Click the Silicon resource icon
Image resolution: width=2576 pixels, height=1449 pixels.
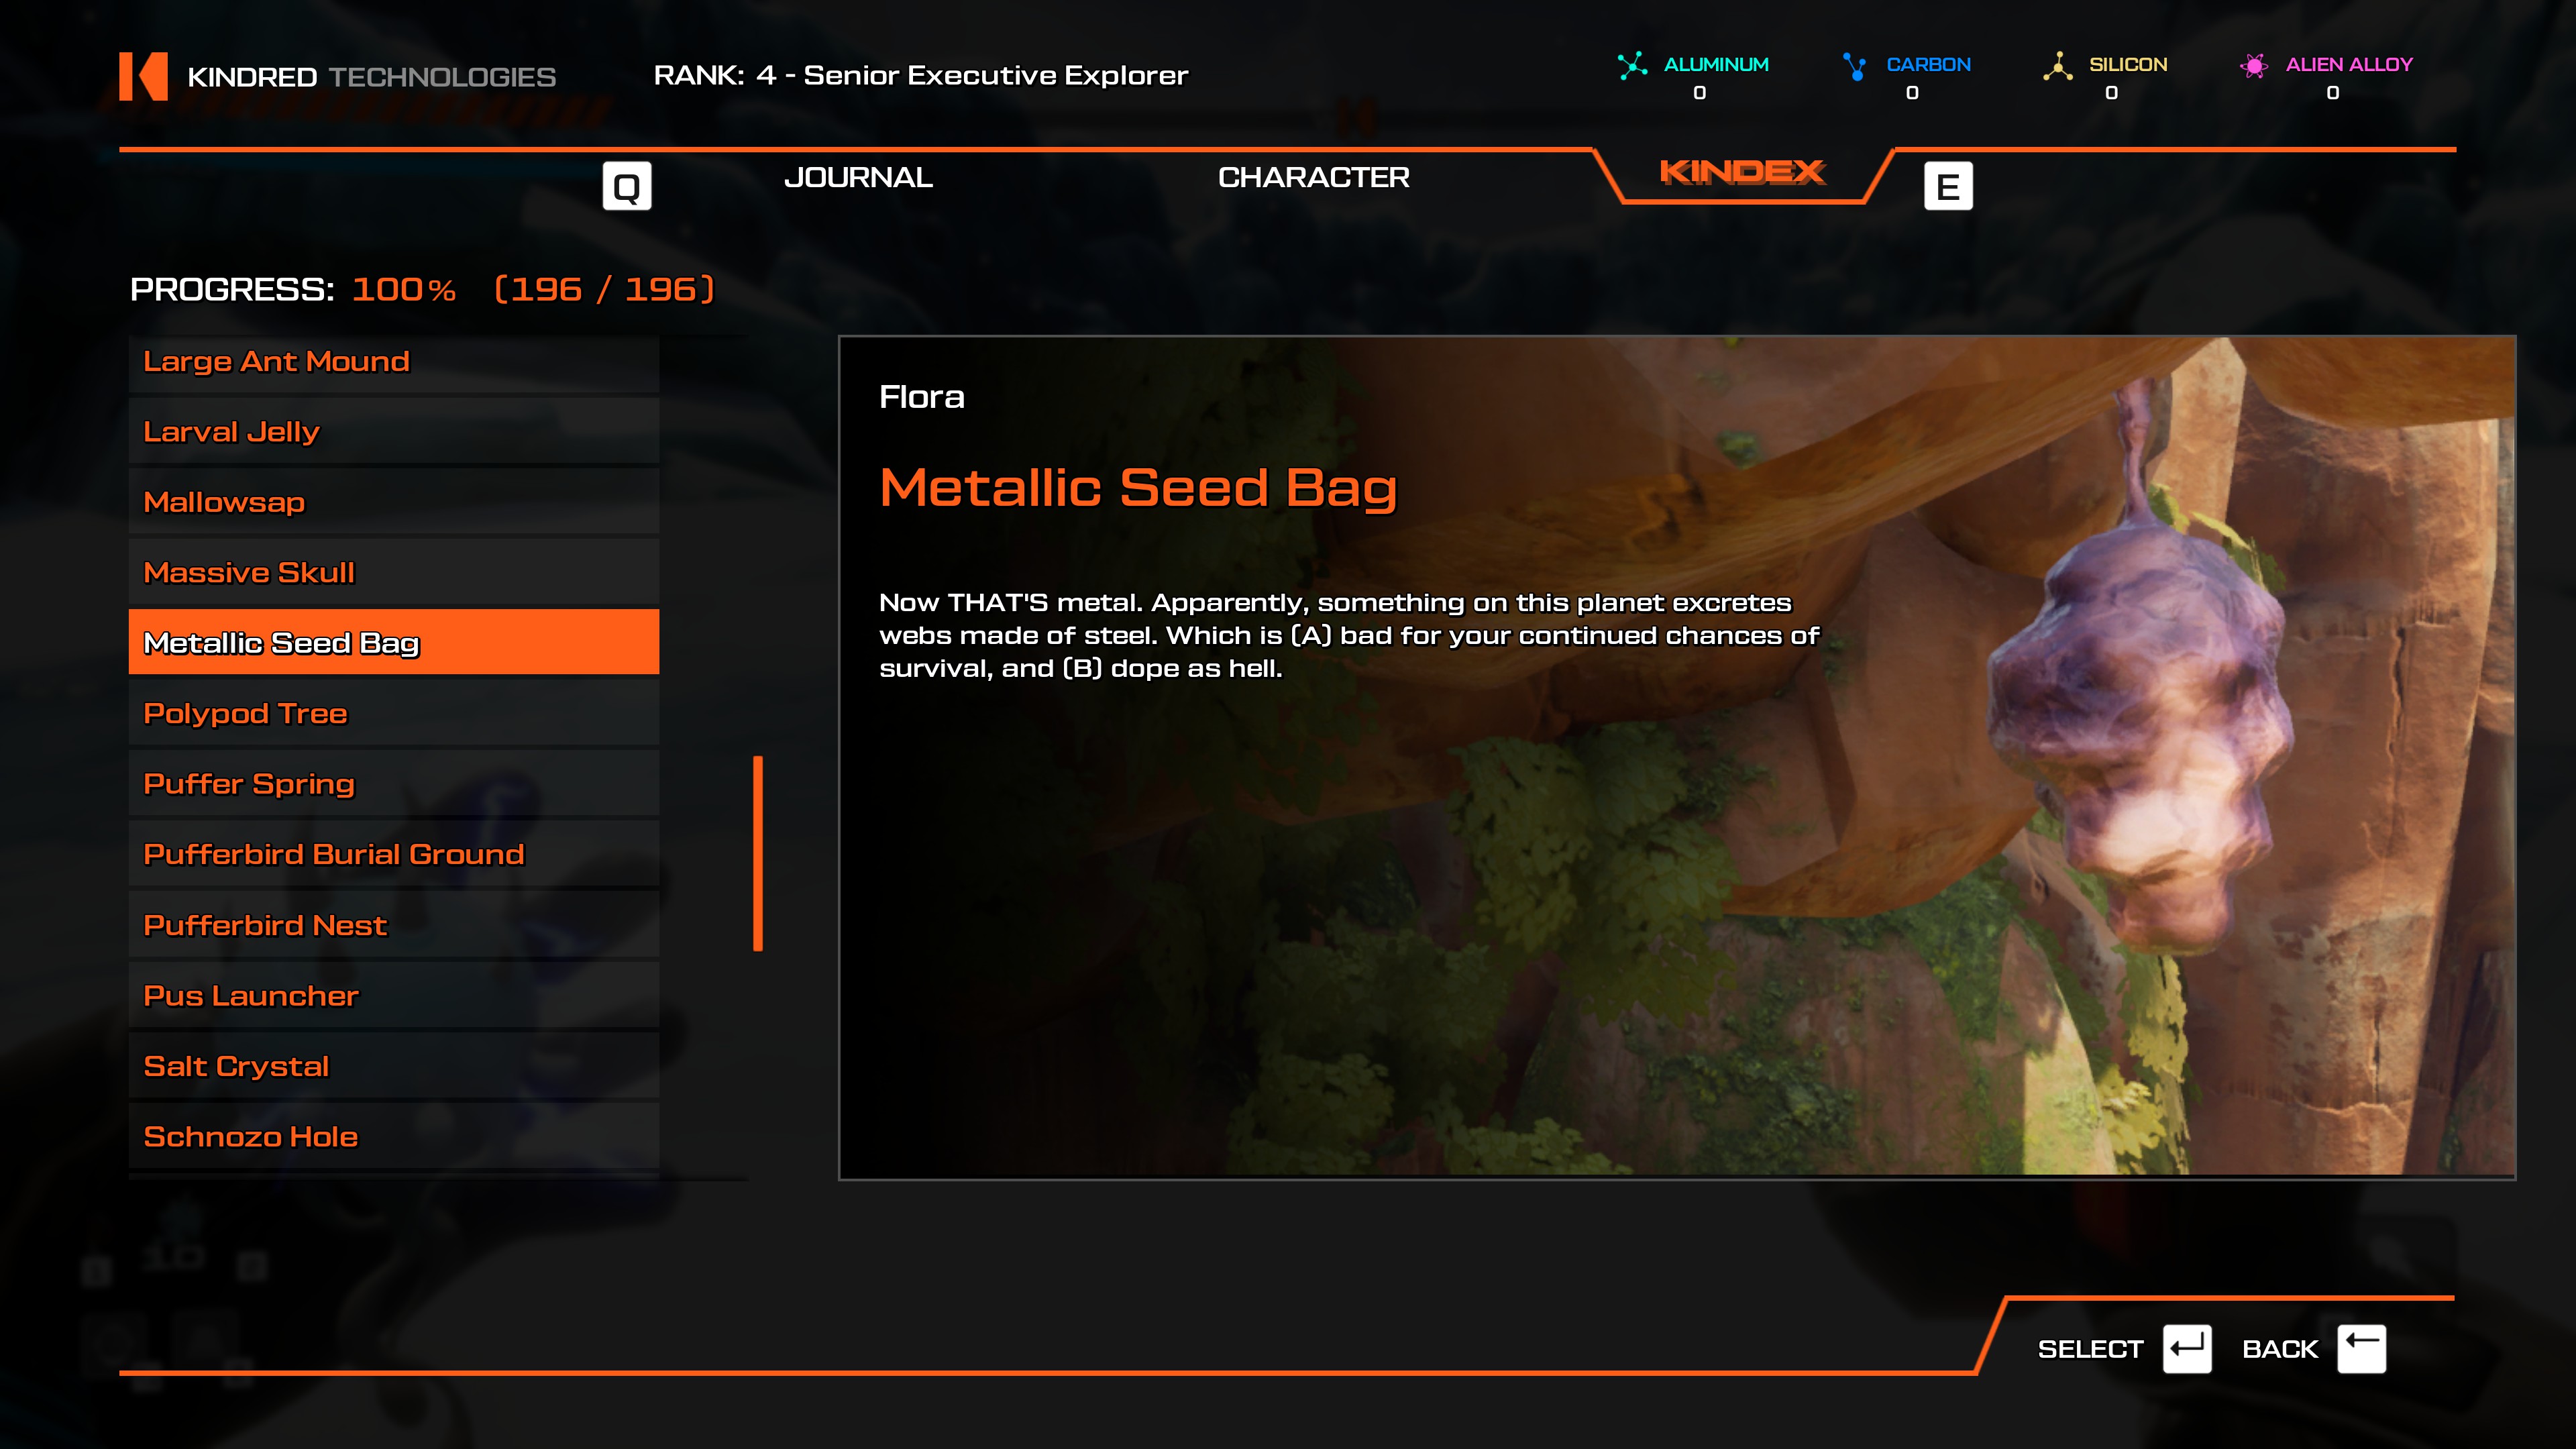2058,66
